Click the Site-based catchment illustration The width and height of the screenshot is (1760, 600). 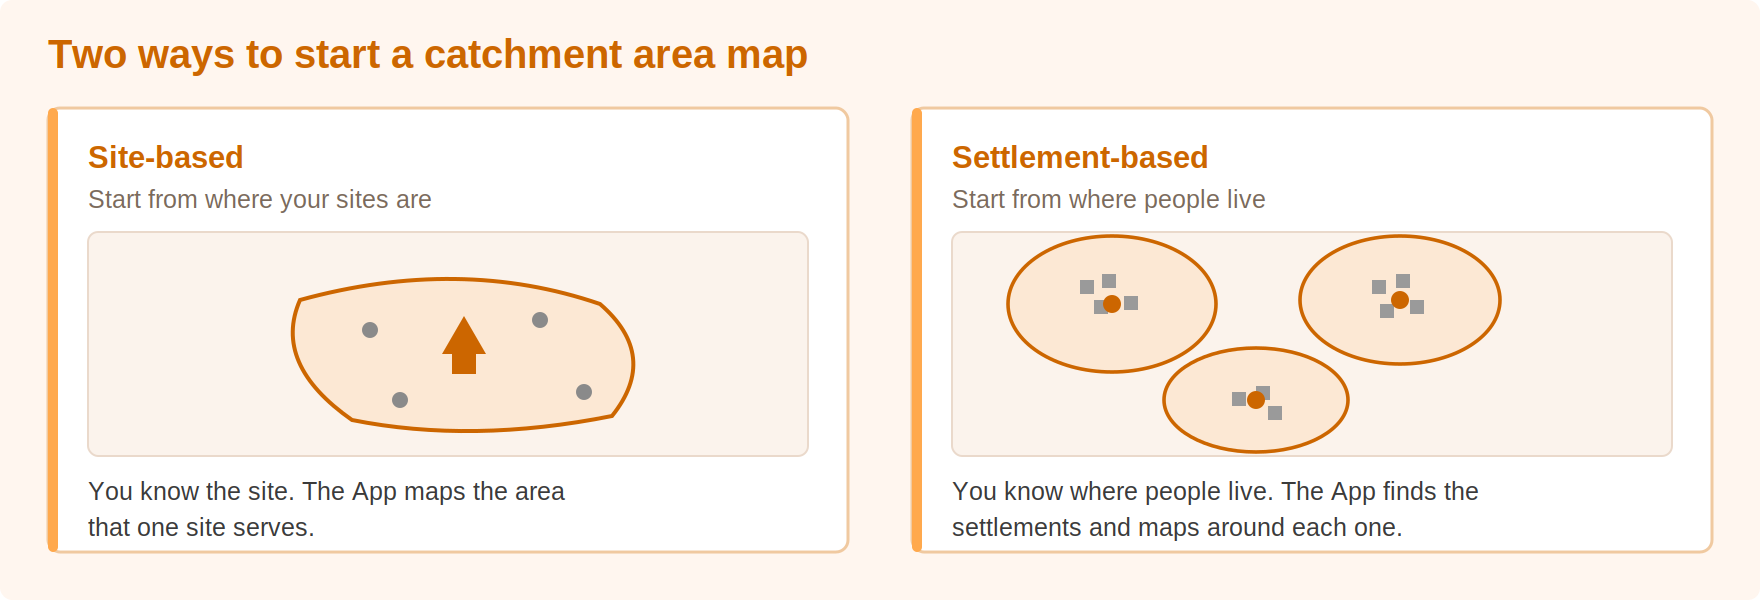pos(448,344)
